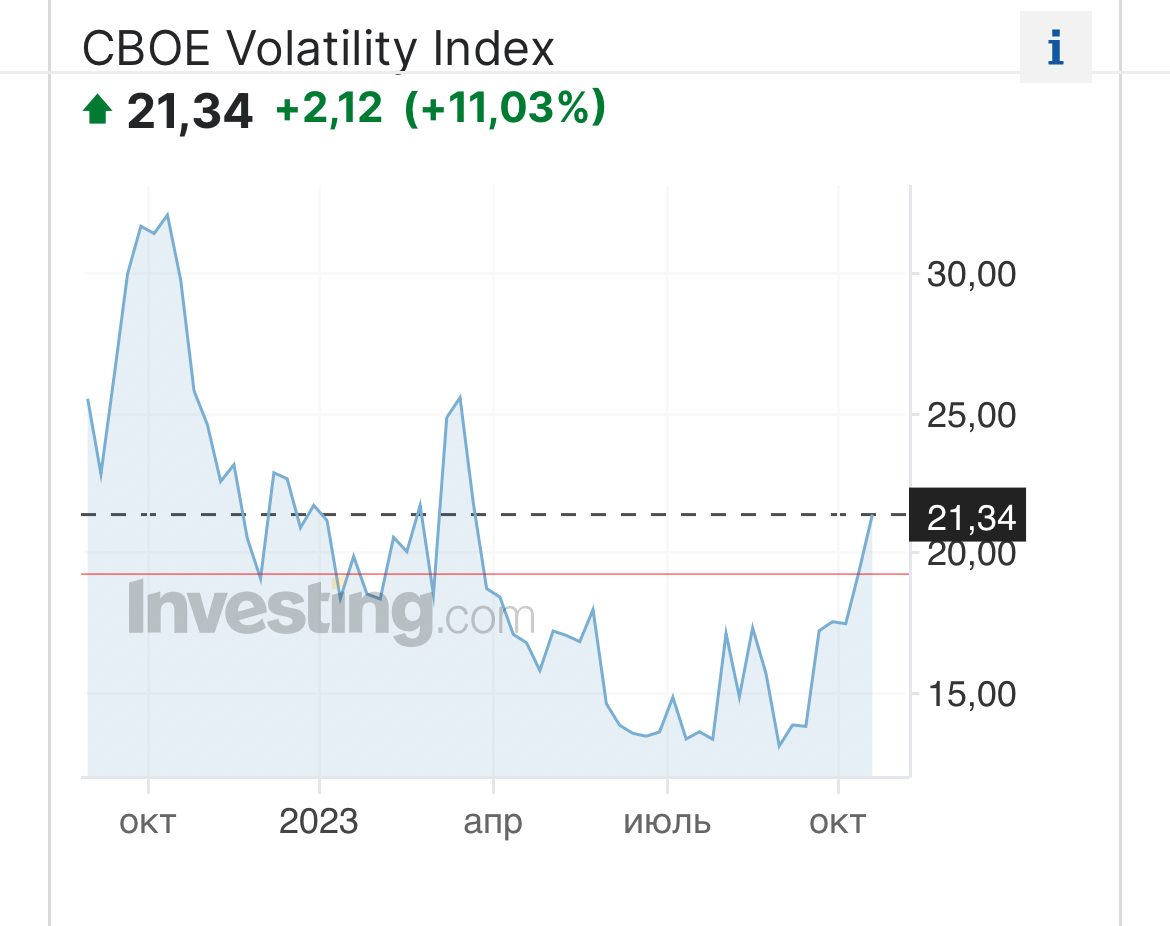Image resolution: width=1170 pixels, height=926 pixels.
Task: Click the green up arrow icon
Action: [x=97, y=108]
